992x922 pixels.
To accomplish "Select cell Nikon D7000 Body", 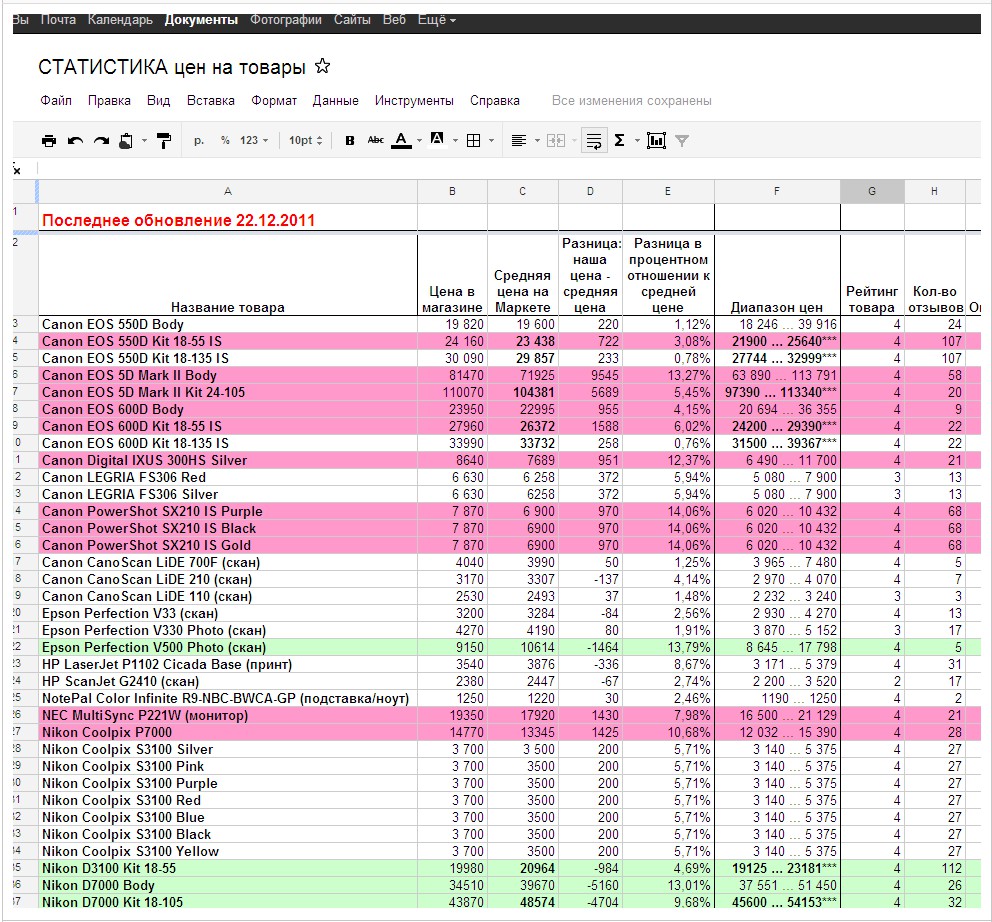I will point(228,885).
